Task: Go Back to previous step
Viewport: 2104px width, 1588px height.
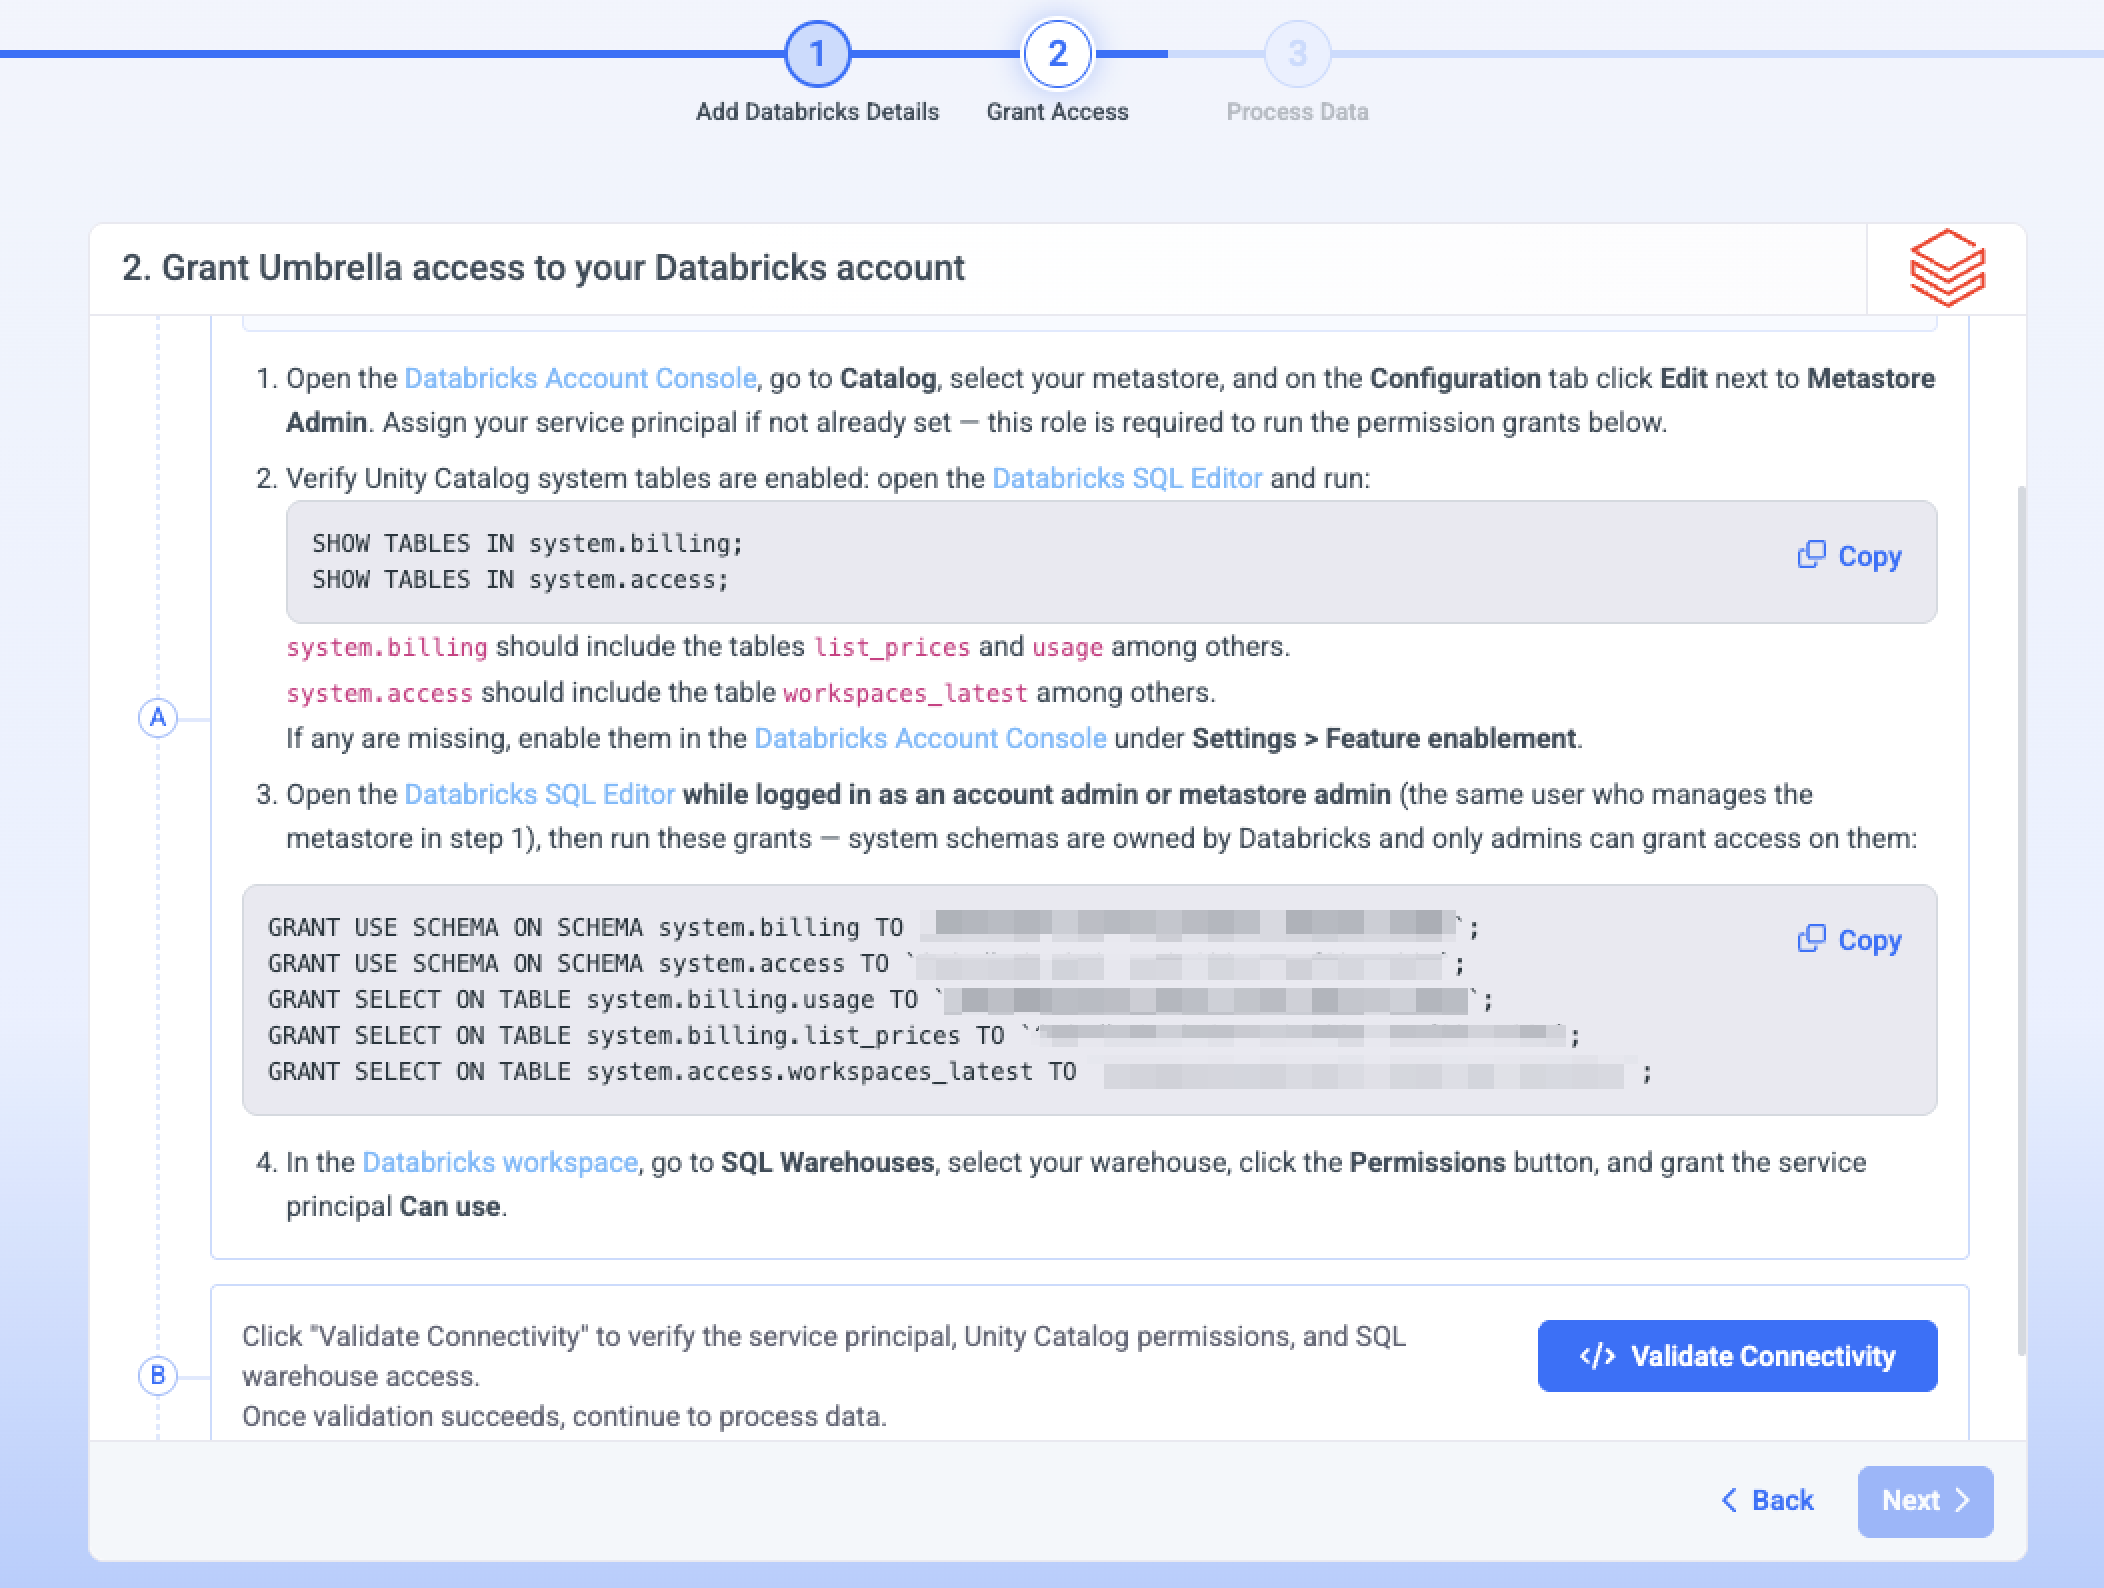Action: click(x=1767, y=1500)
